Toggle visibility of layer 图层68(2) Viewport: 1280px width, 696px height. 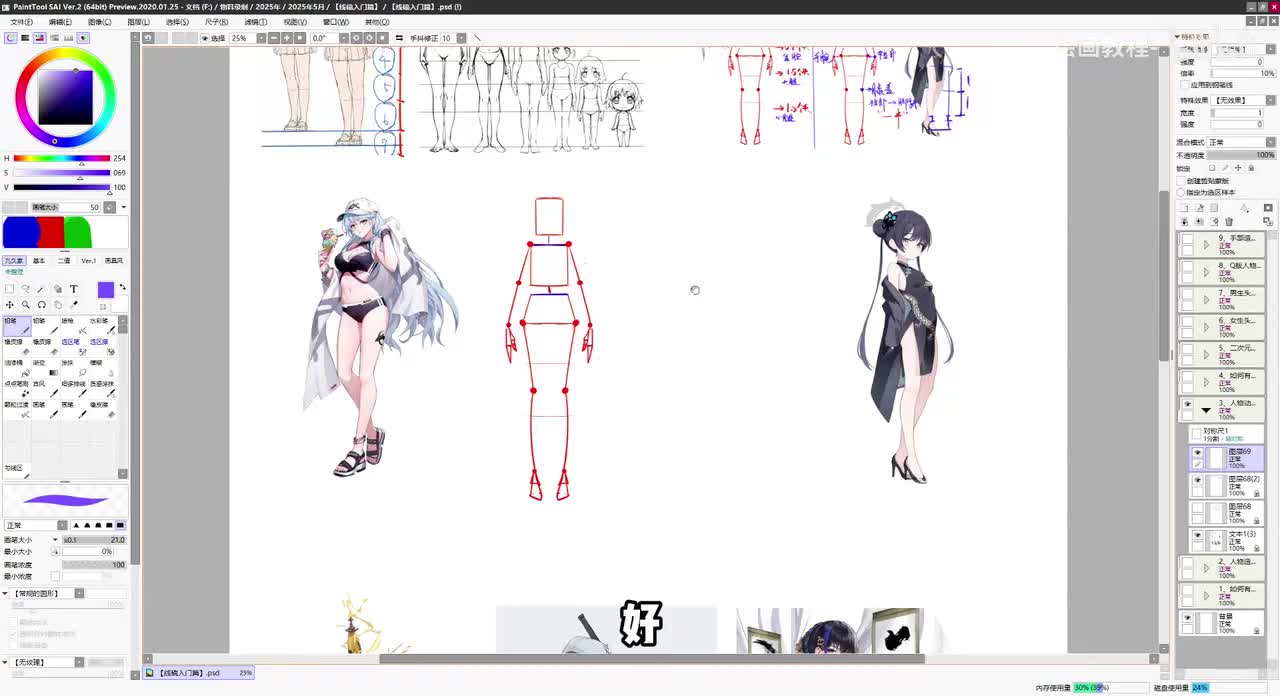[x=1197, y=481]
